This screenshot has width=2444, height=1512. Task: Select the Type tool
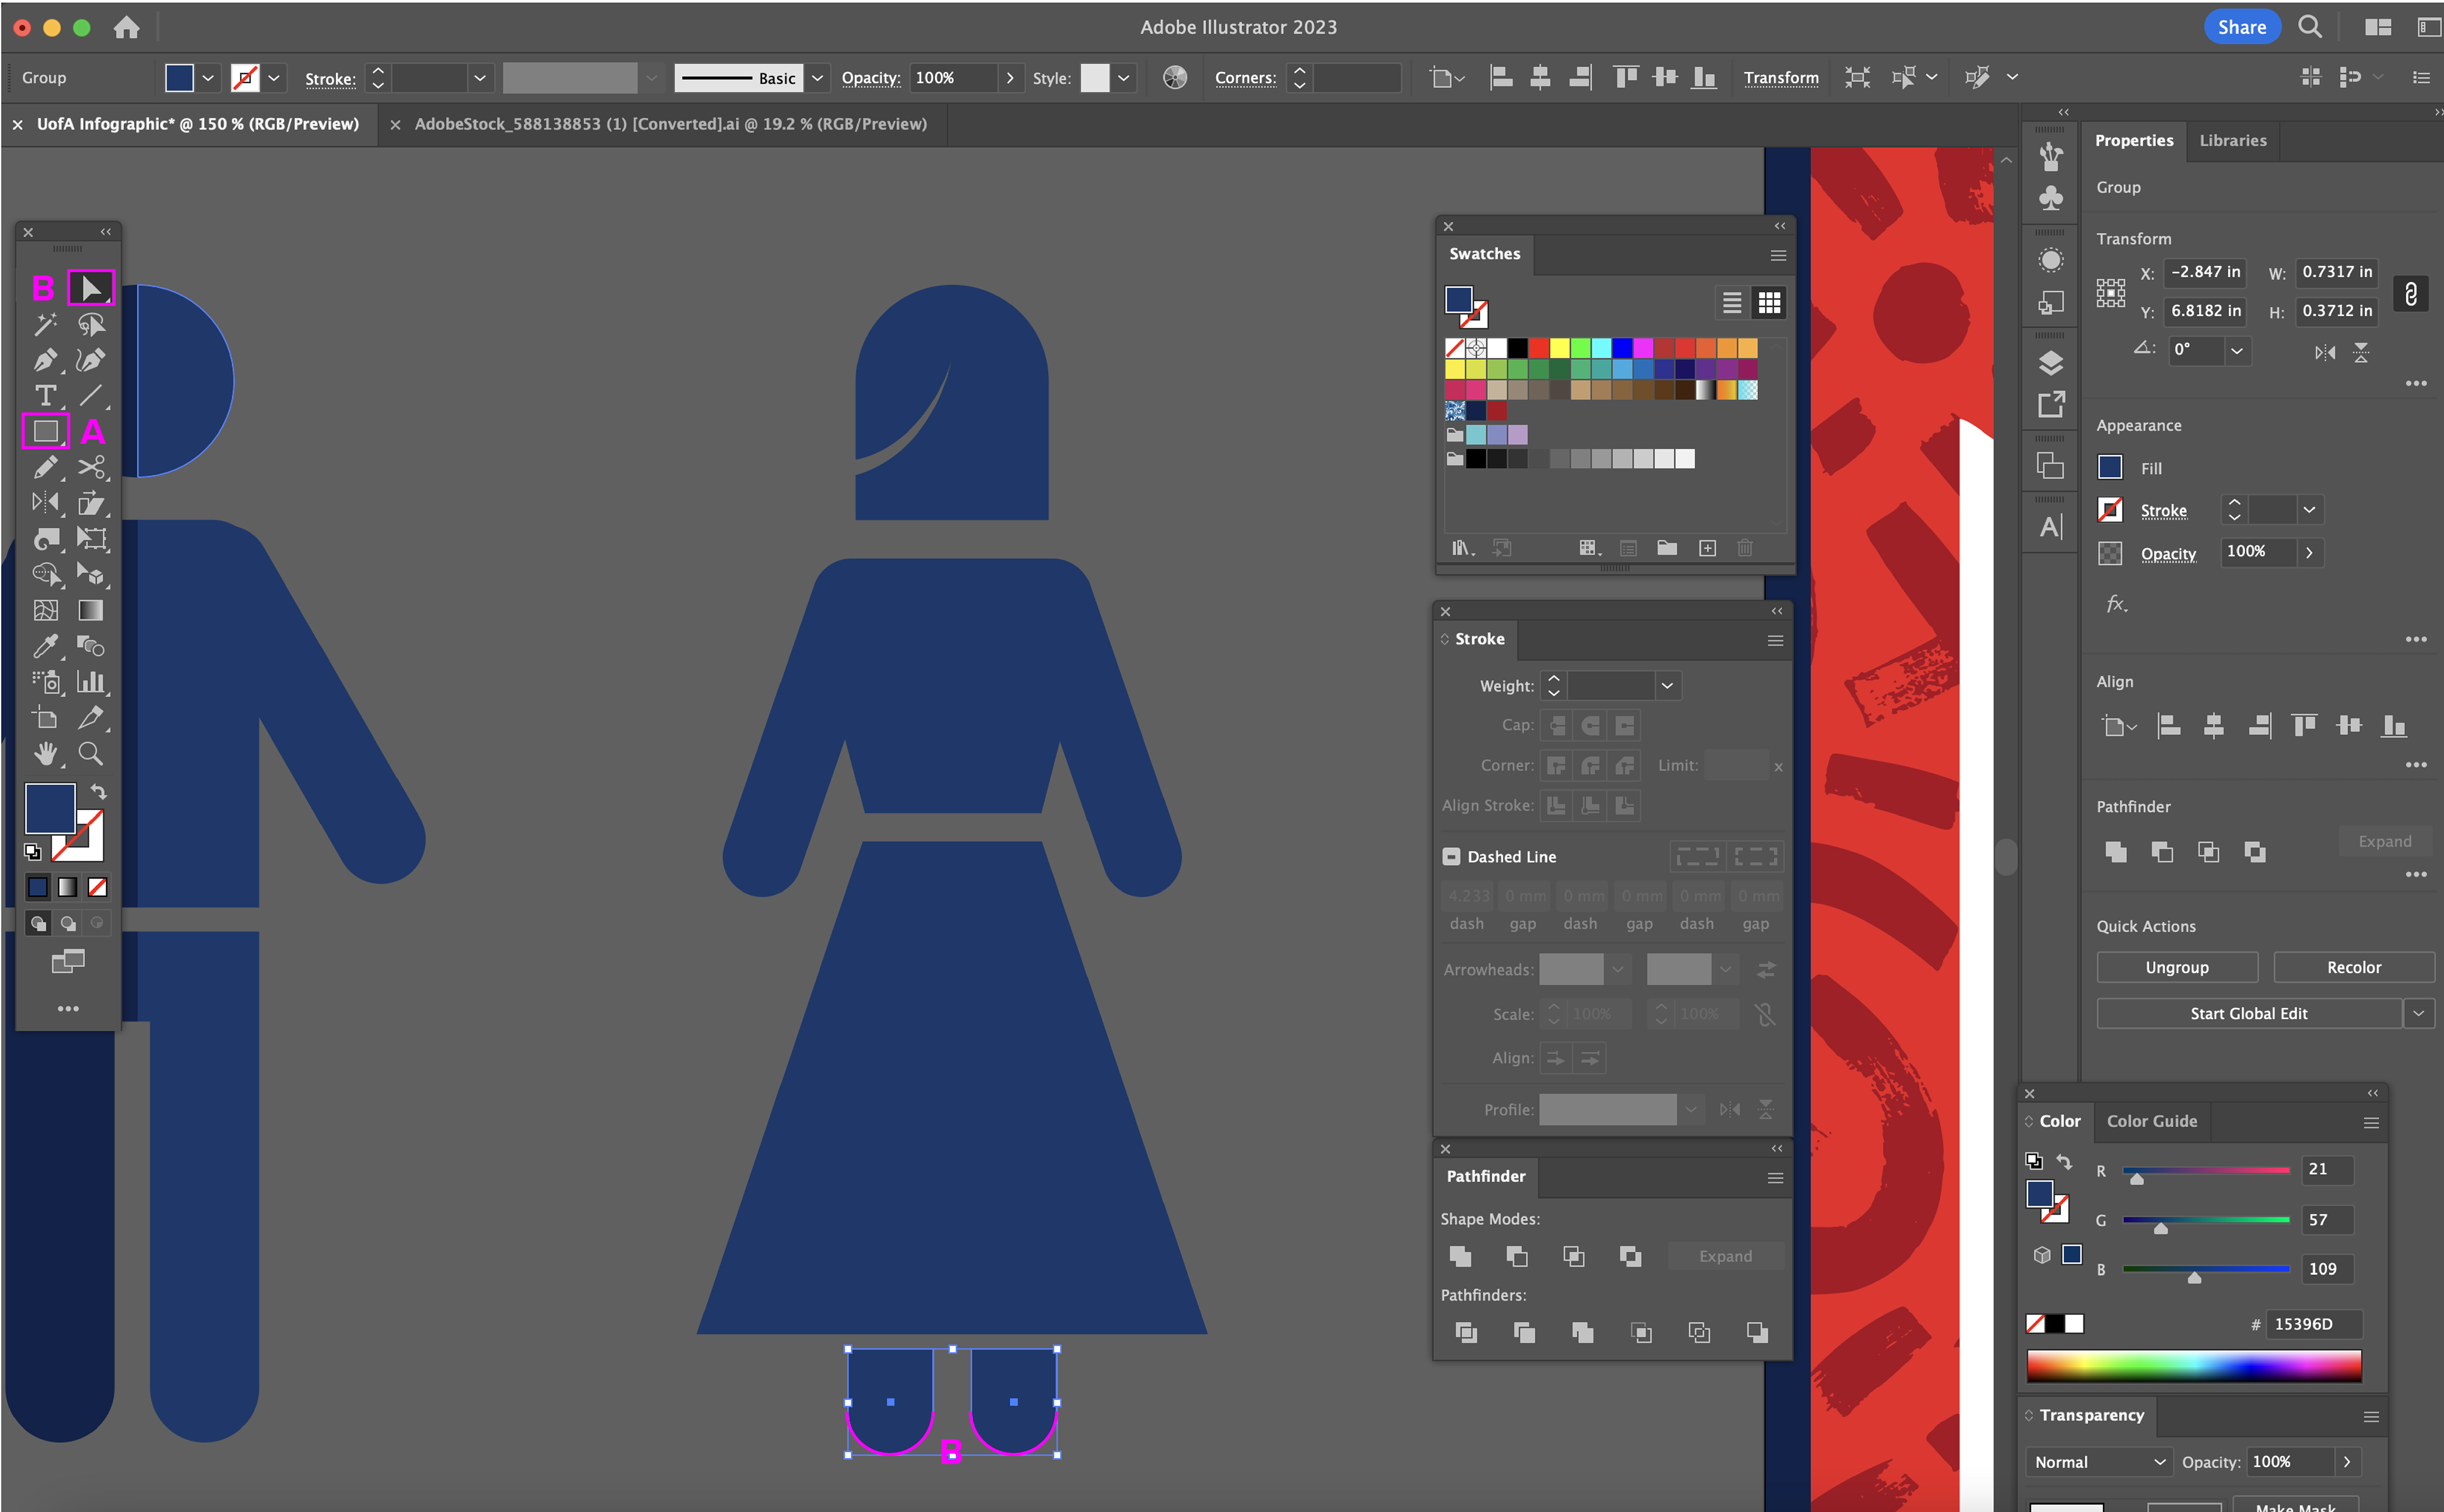coord(45,396)
